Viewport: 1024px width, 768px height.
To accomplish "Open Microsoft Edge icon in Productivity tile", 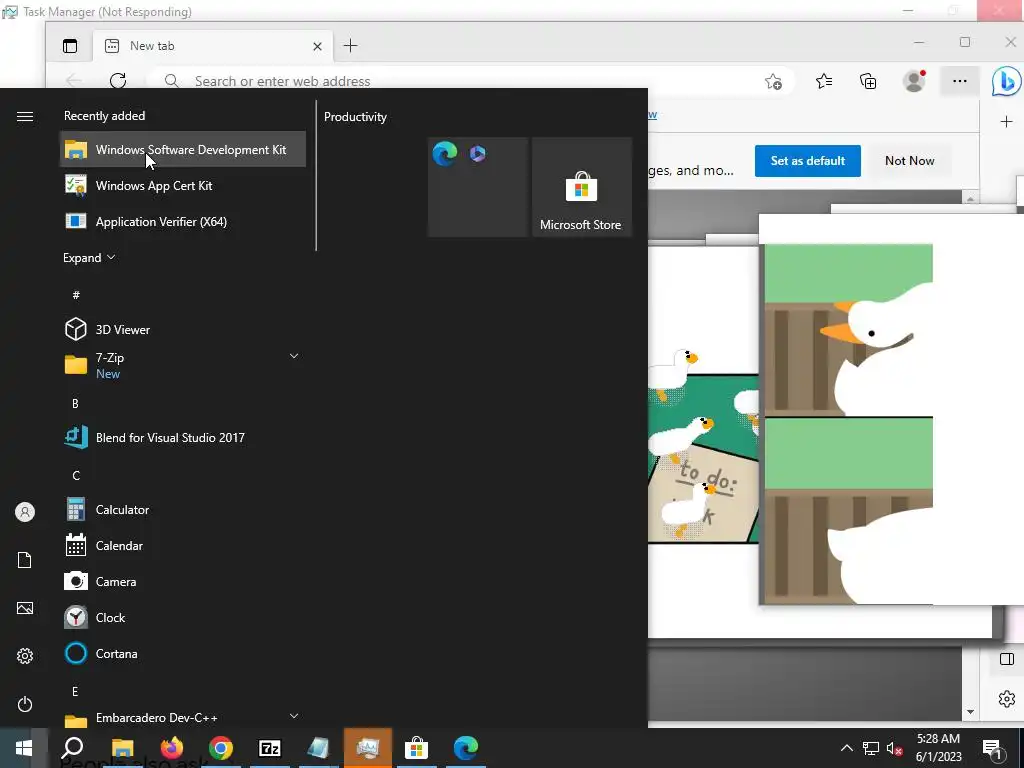I will point(445,154).
